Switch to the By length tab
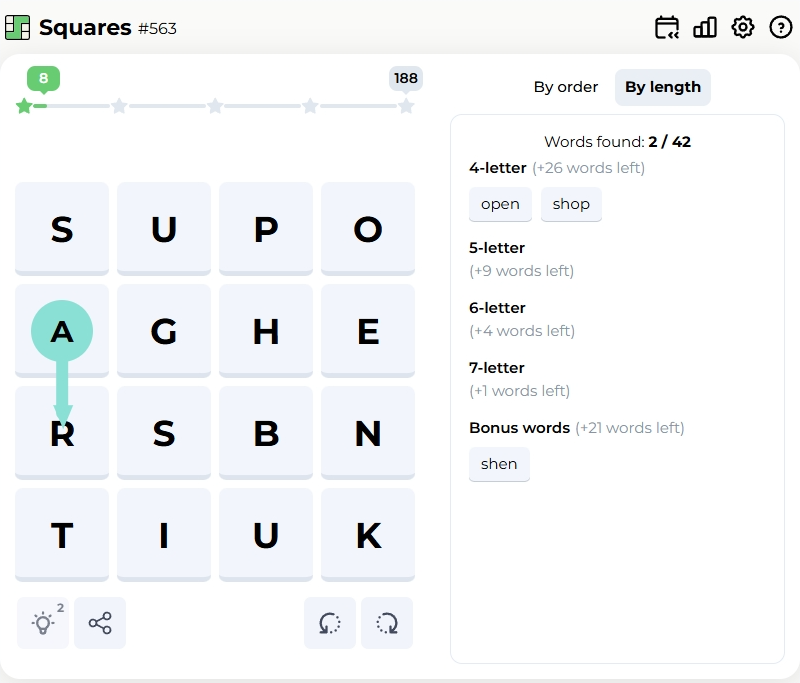The width and height of the screenshot is (800, 683). [663, 87]
